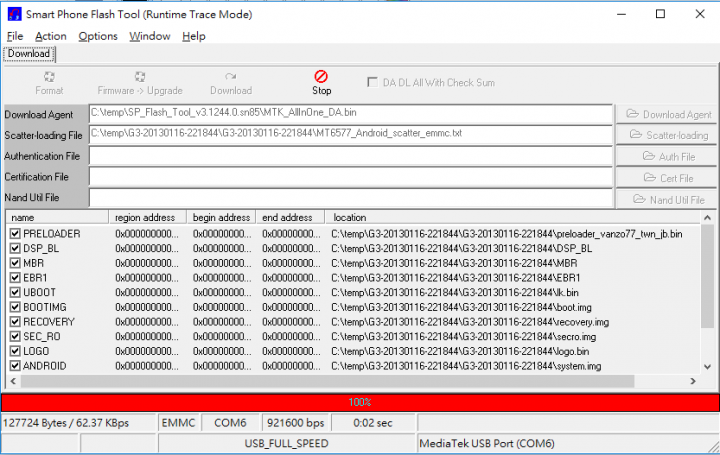Click the 0:02 sec elapsed time status

click(373, 423)
